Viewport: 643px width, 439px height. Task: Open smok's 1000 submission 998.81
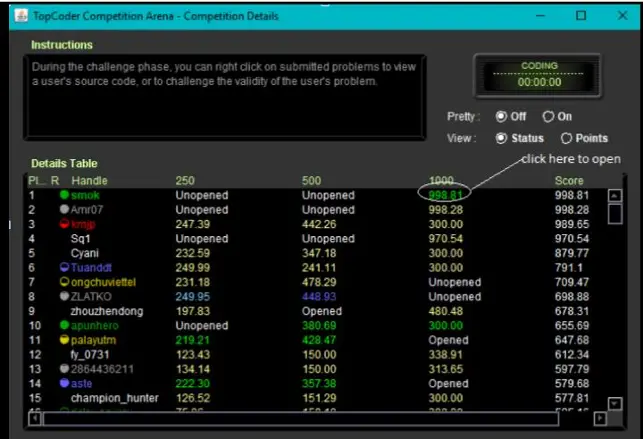point(445,195)
